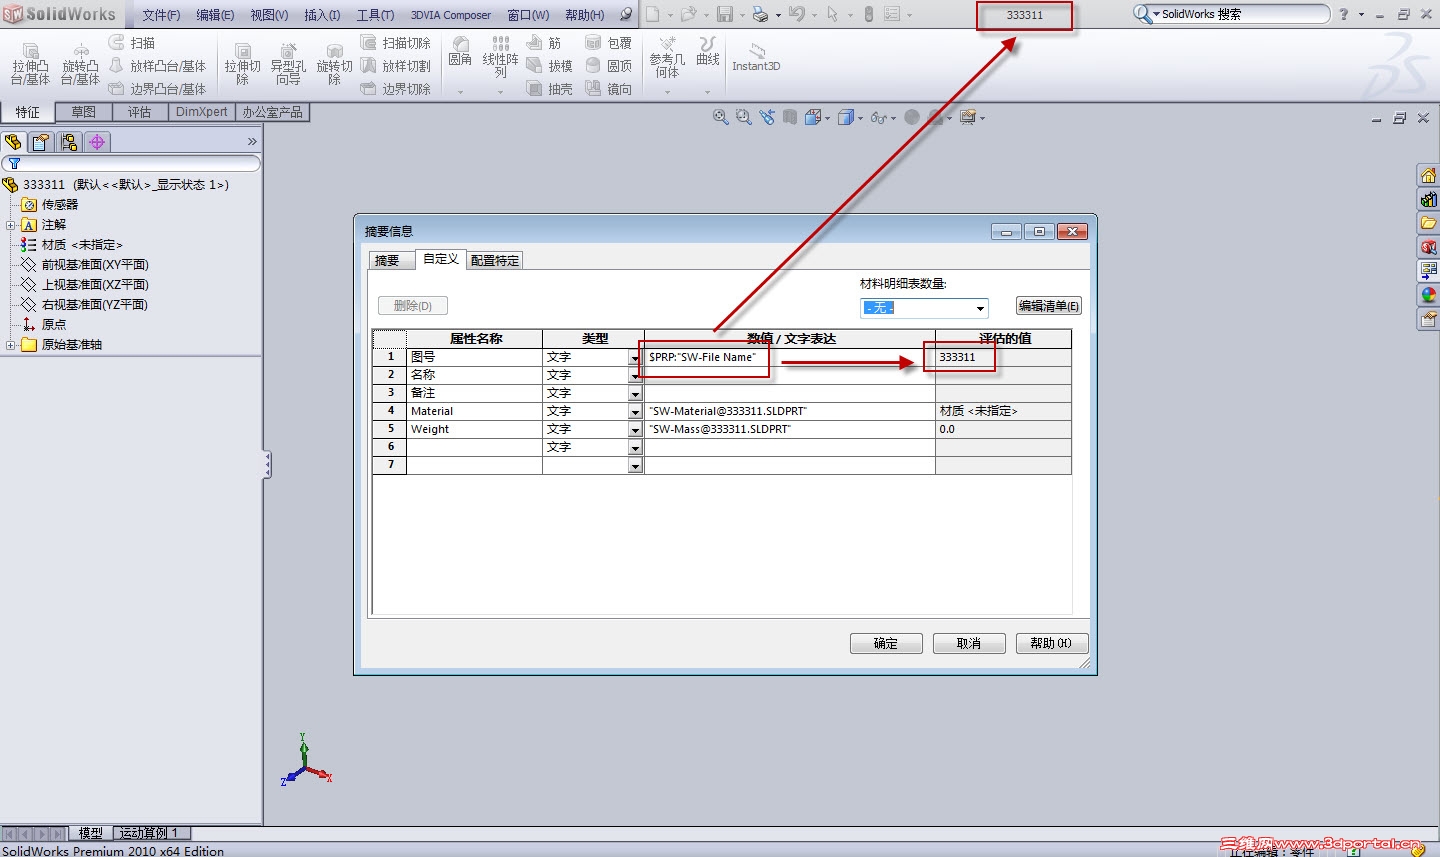Select the 边界凸台/基体 boundary boss tool
Viewport: 1440px width, 857px height.
(157, 89)
